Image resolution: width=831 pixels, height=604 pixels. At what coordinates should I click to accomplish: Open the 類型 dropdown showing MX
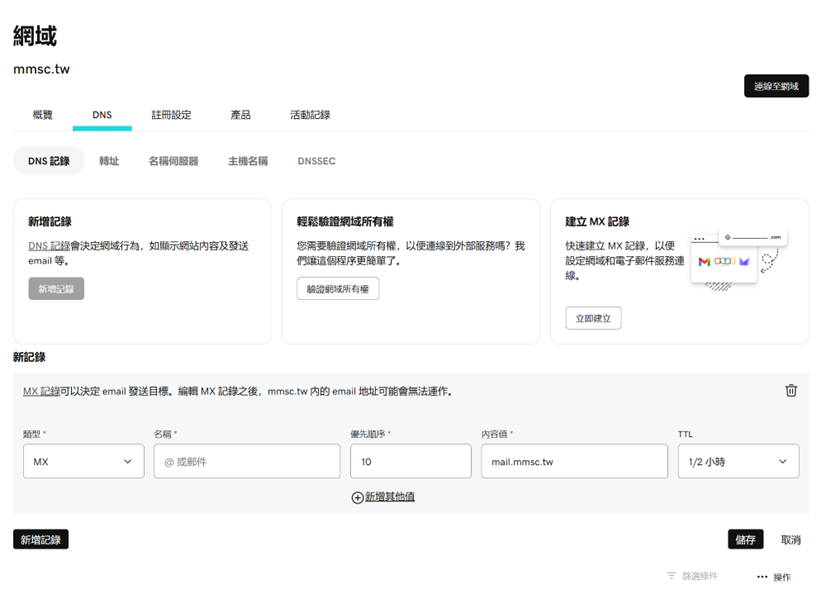click(x=83, y=461)
